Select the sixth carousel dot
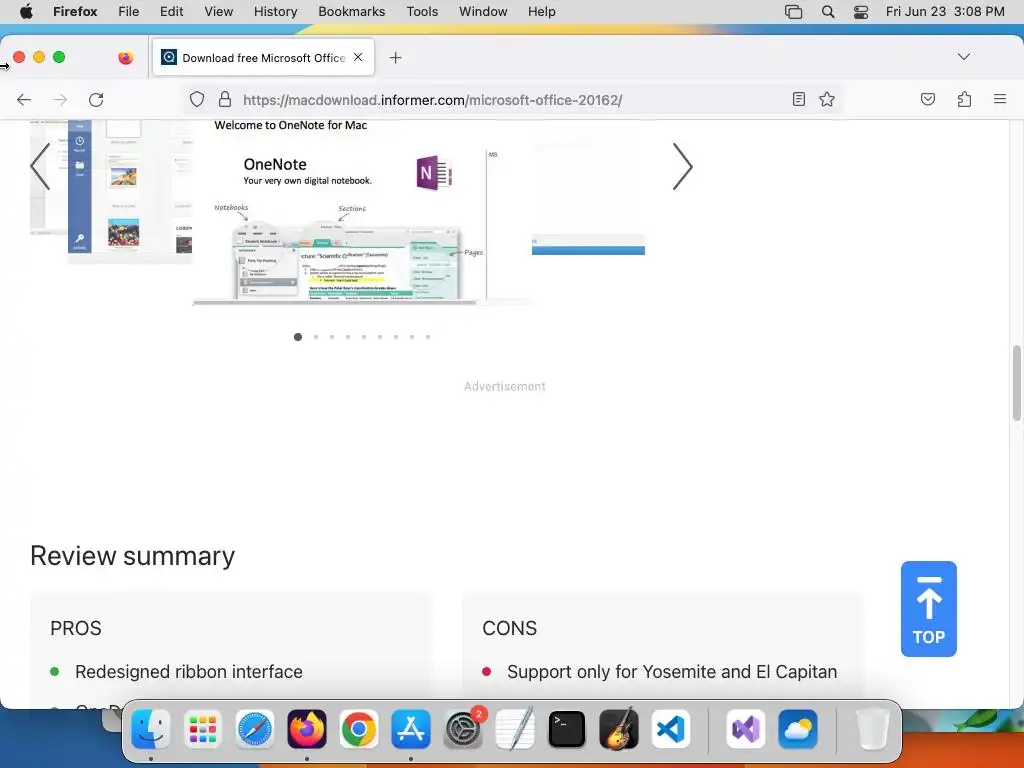 tap(380, 337)
